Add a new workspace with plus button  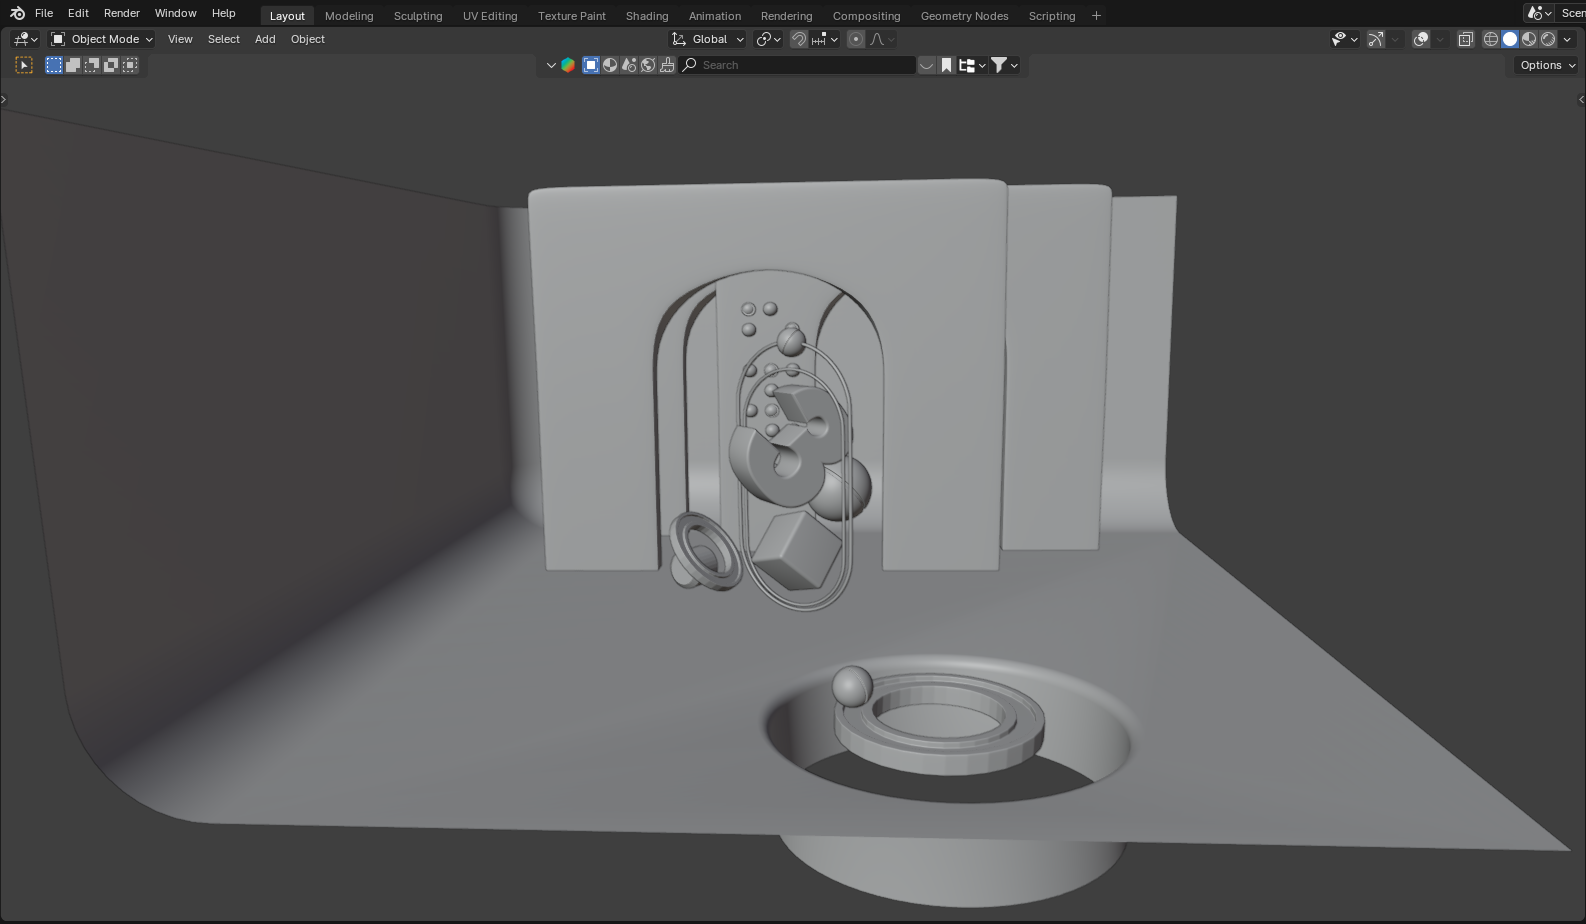1096,16
